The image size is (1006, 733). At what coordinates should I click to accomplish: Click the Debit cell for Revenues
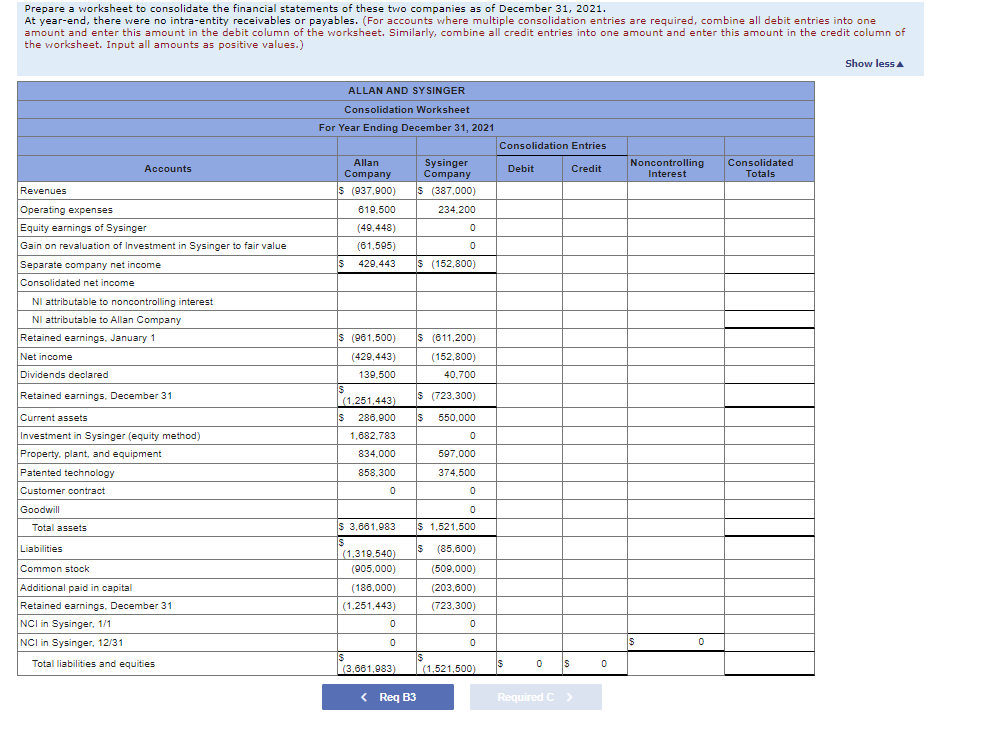(x=527, y=190)
